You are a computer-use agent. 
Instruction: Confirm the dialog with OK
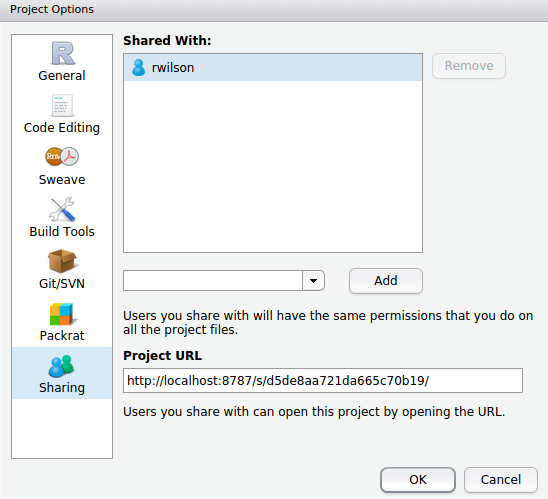(418, 479)
